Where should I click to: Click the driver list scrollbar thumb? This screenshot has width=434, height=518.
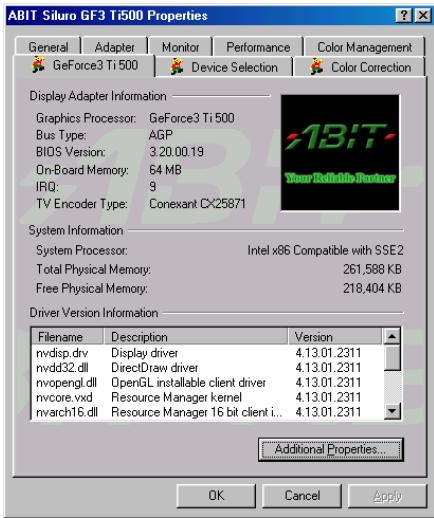tap(392, 357)
